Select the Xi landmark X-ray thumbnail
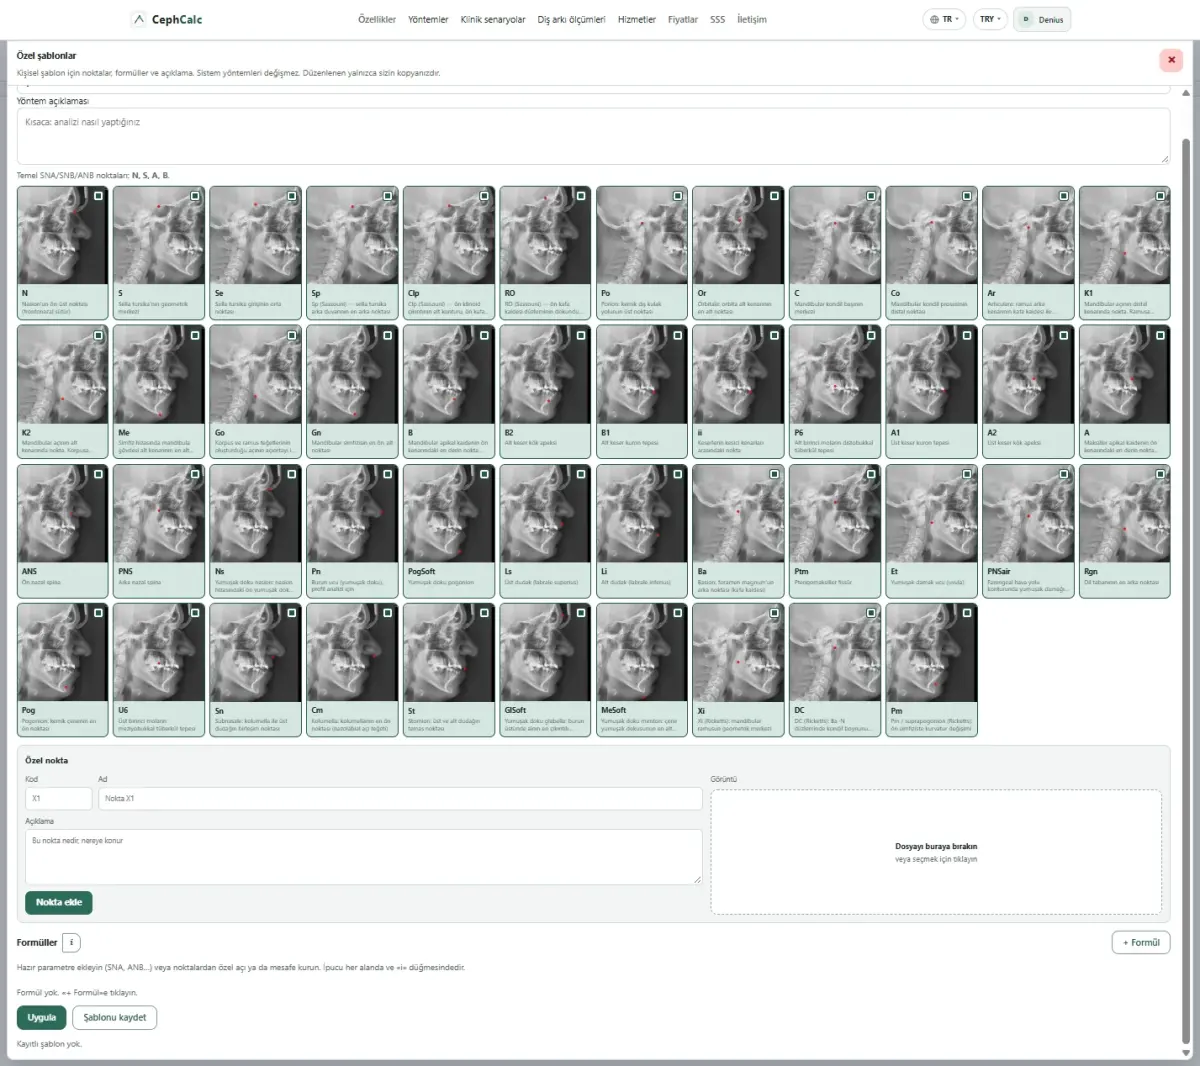The height and width of the screenshot is (1066, 1200). click(738, 651)
